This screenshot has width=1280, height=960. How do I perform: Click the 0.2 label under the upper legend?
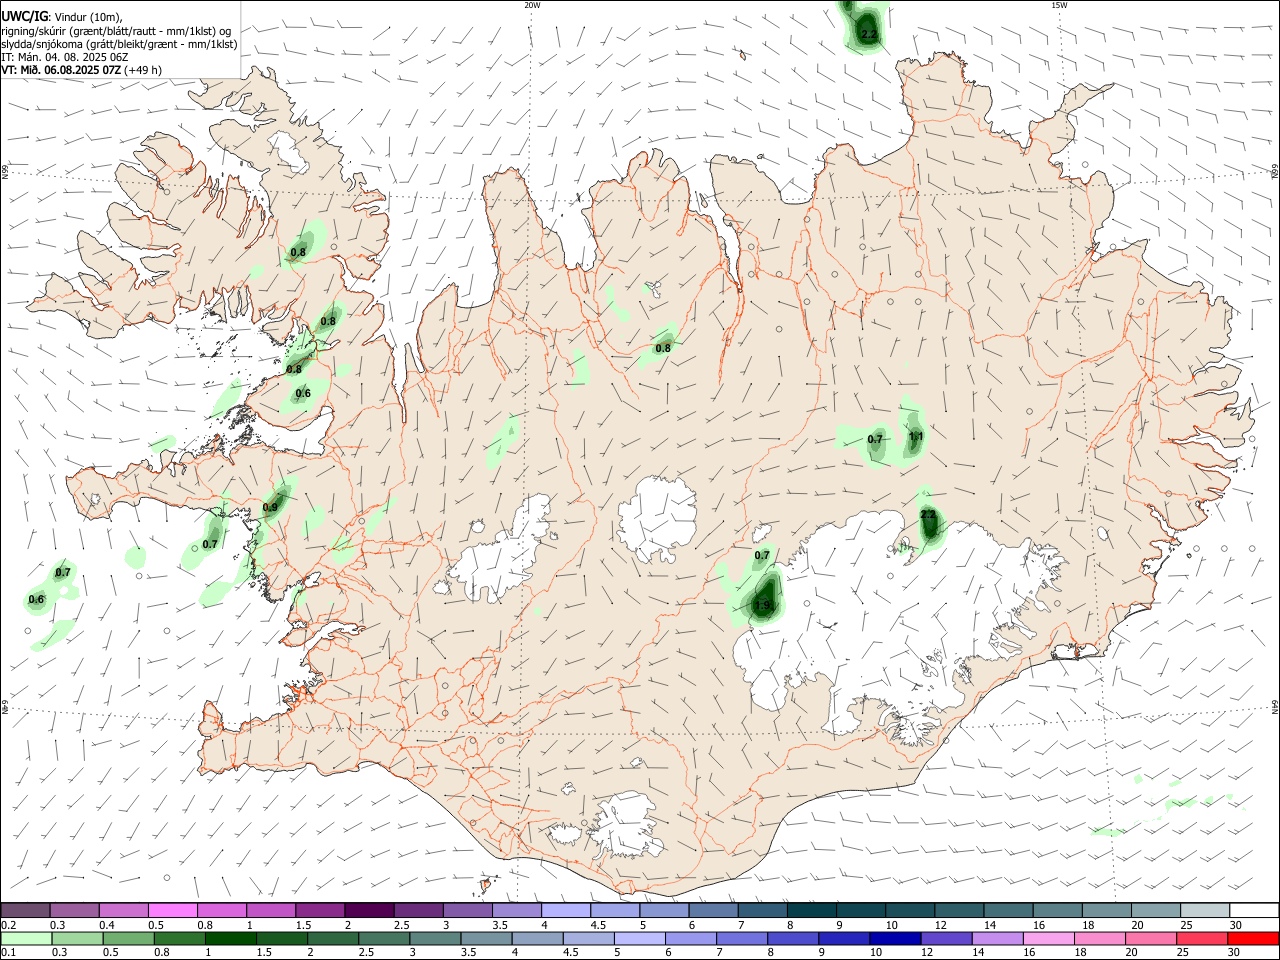pos(8,925)
